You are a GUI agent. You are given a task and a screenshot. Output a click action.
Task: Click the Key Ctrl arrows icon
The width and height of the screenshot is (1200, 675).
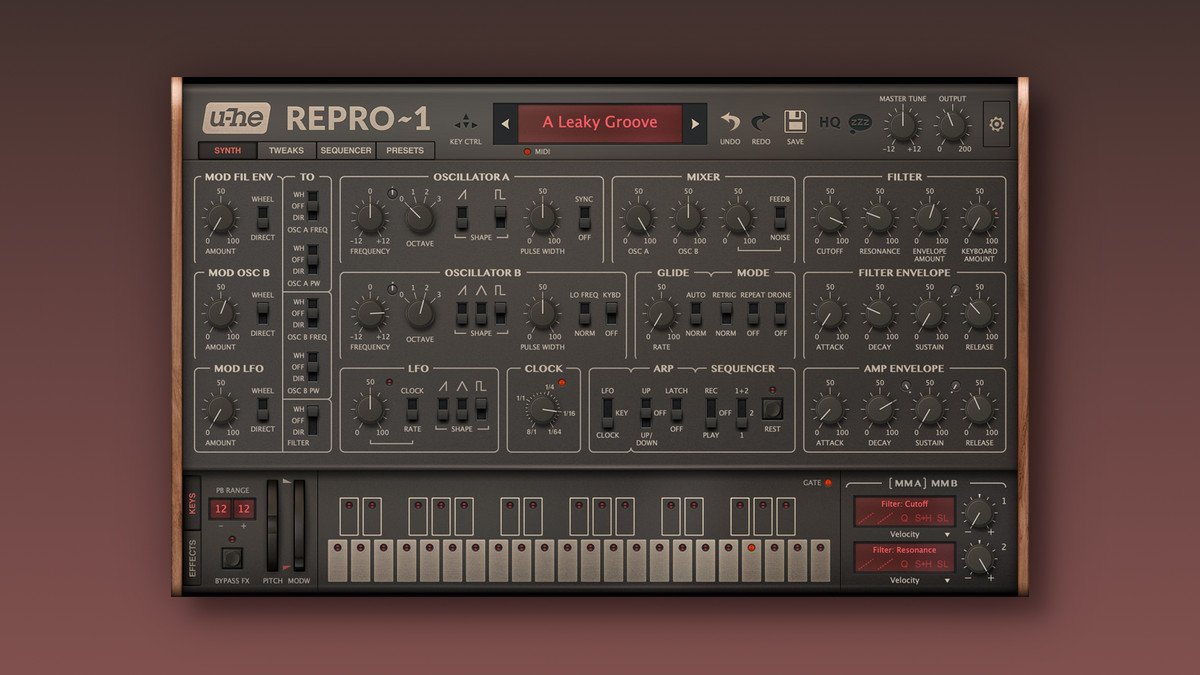465,124
